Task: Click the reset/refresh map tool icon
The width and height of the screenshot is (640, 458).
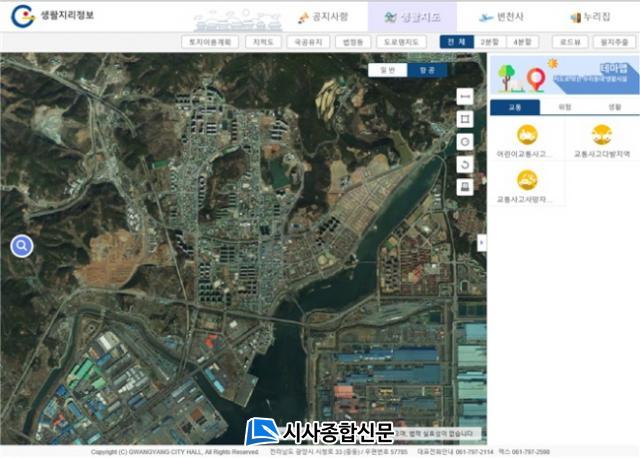Action: [464, 164]
